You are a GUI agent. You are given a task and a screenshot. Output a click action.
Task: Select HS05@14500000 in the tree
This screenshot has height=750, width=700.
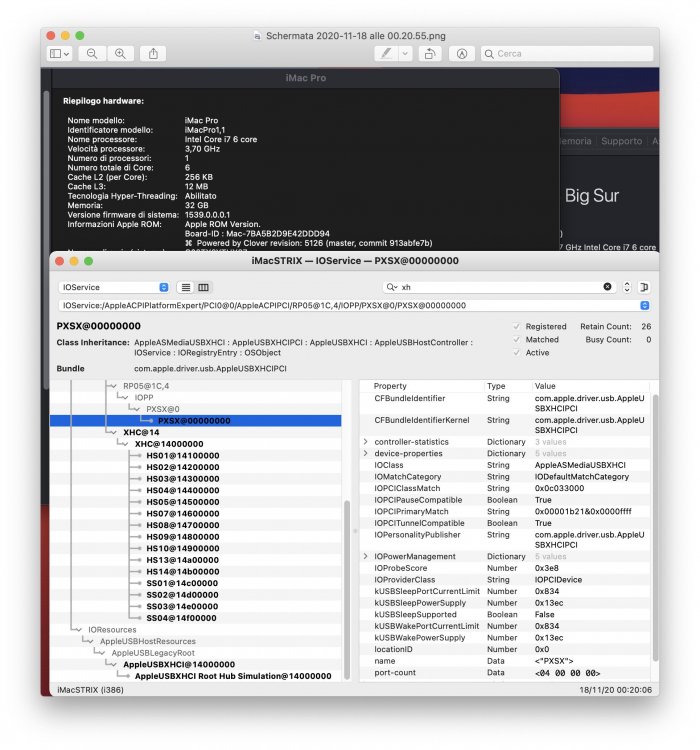point(183,502)
